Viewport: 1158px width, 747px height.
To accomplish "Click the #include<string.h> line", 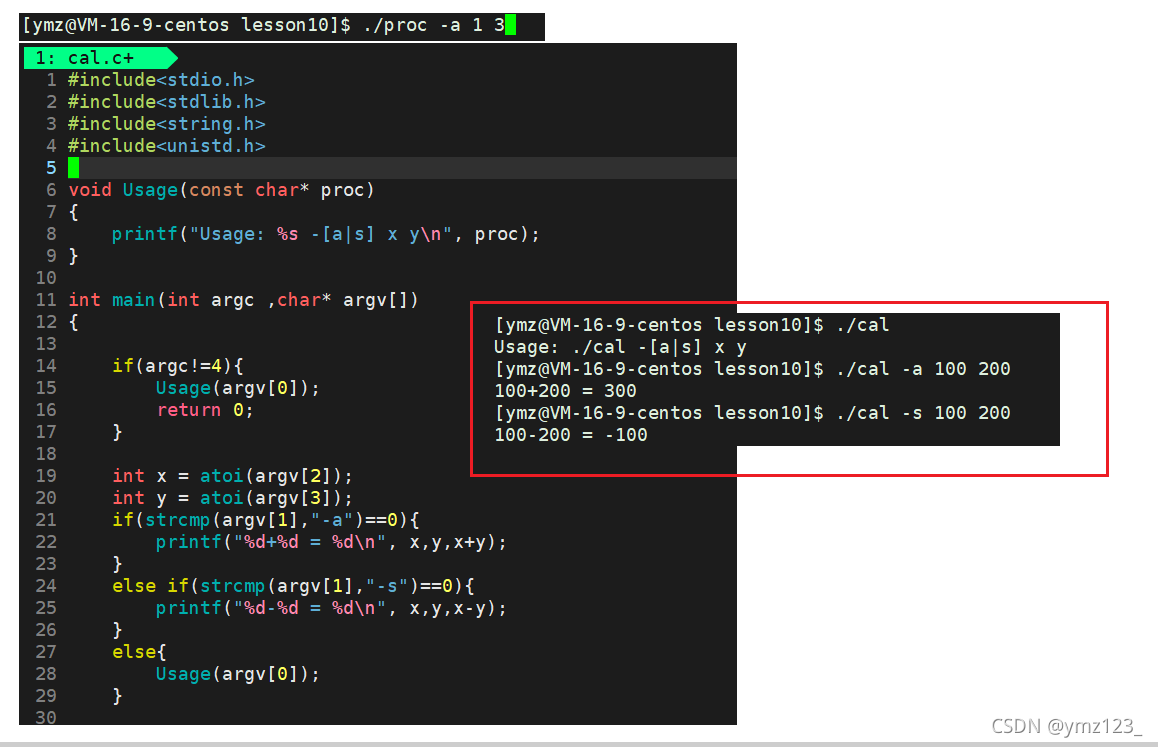I will 166,124.
